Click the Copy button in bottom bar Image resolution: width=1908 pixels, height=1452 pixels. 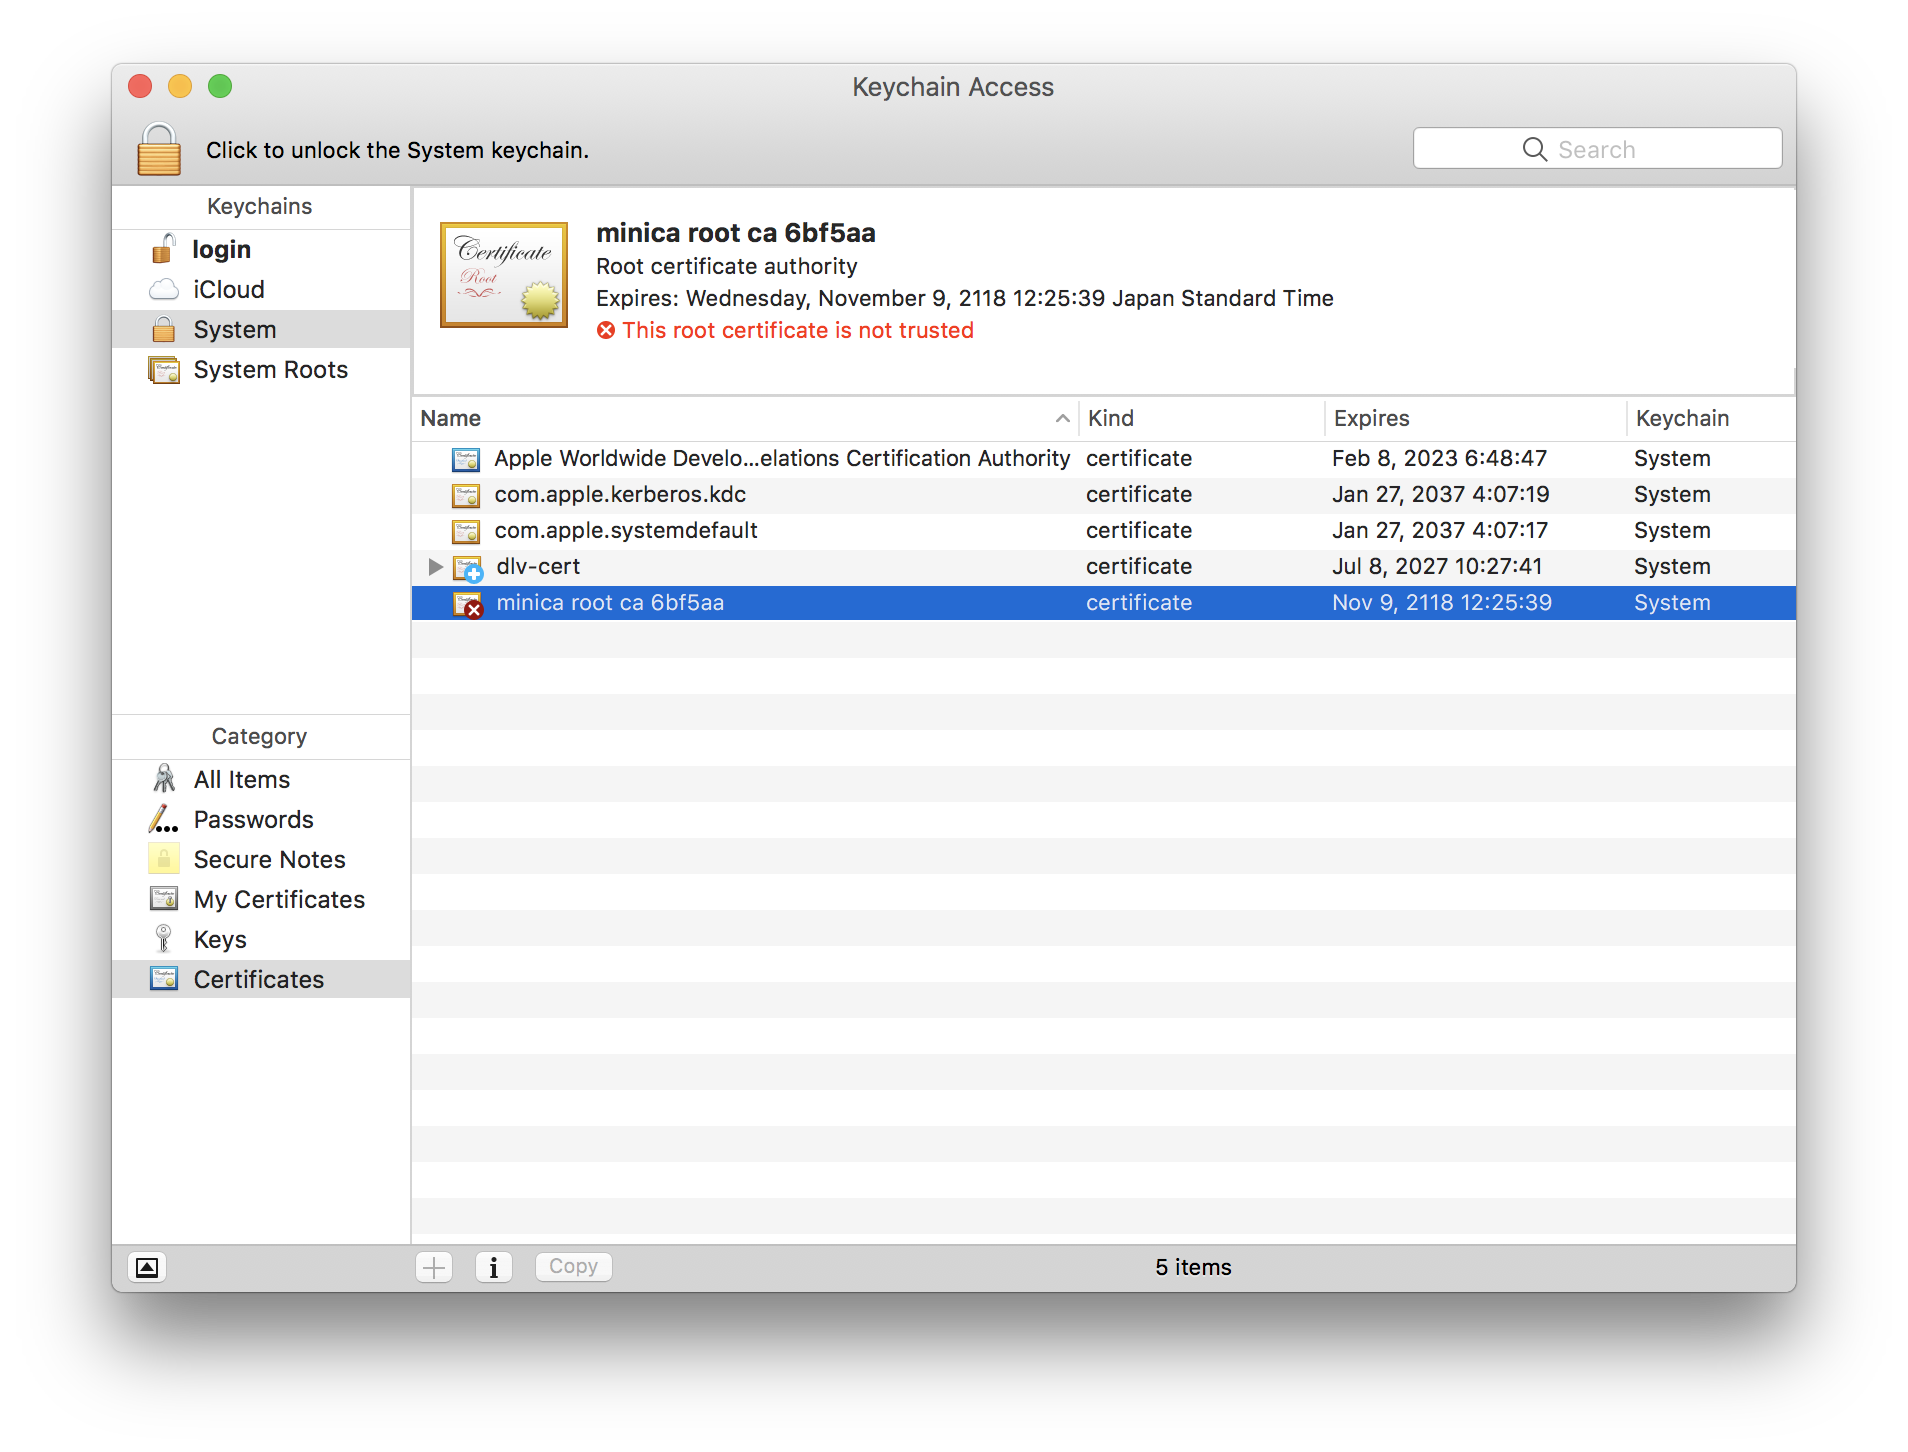(x=574, y=1267)
